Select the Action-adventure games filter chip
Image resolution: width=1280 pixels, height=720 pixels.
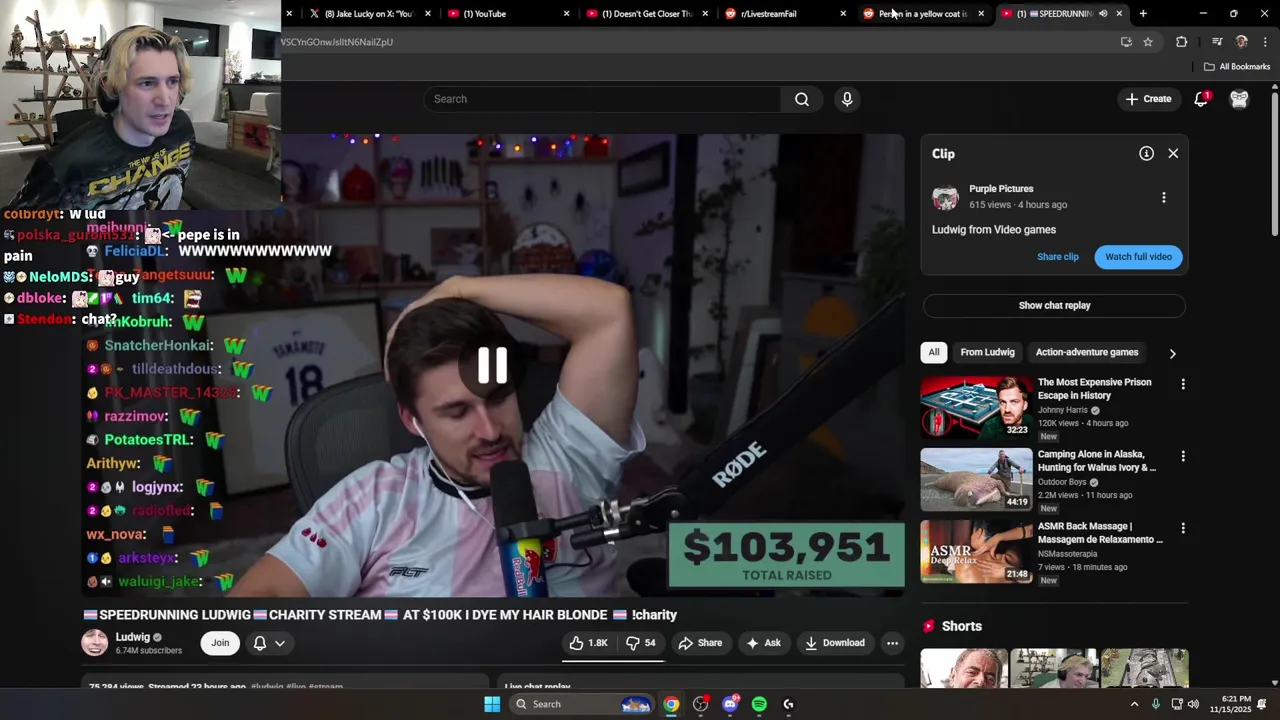[1087, 352]
